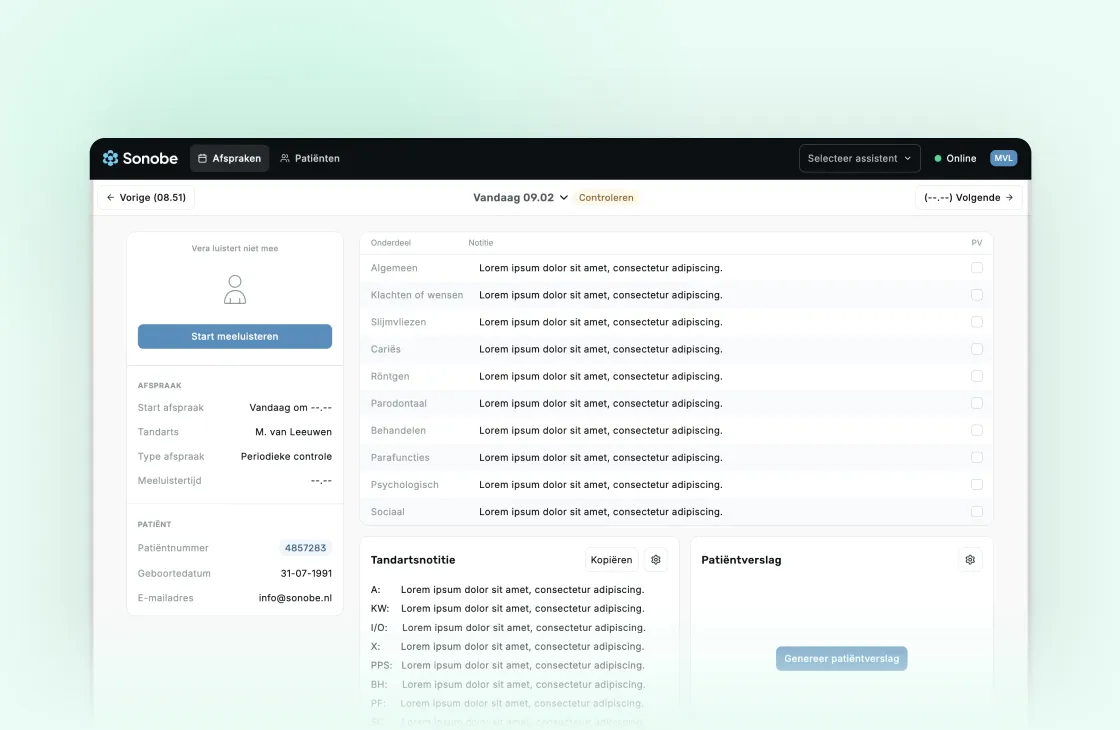Click the person icon next to Patiënten
This screenshot has width=1120, height=730.
(286, 158)
